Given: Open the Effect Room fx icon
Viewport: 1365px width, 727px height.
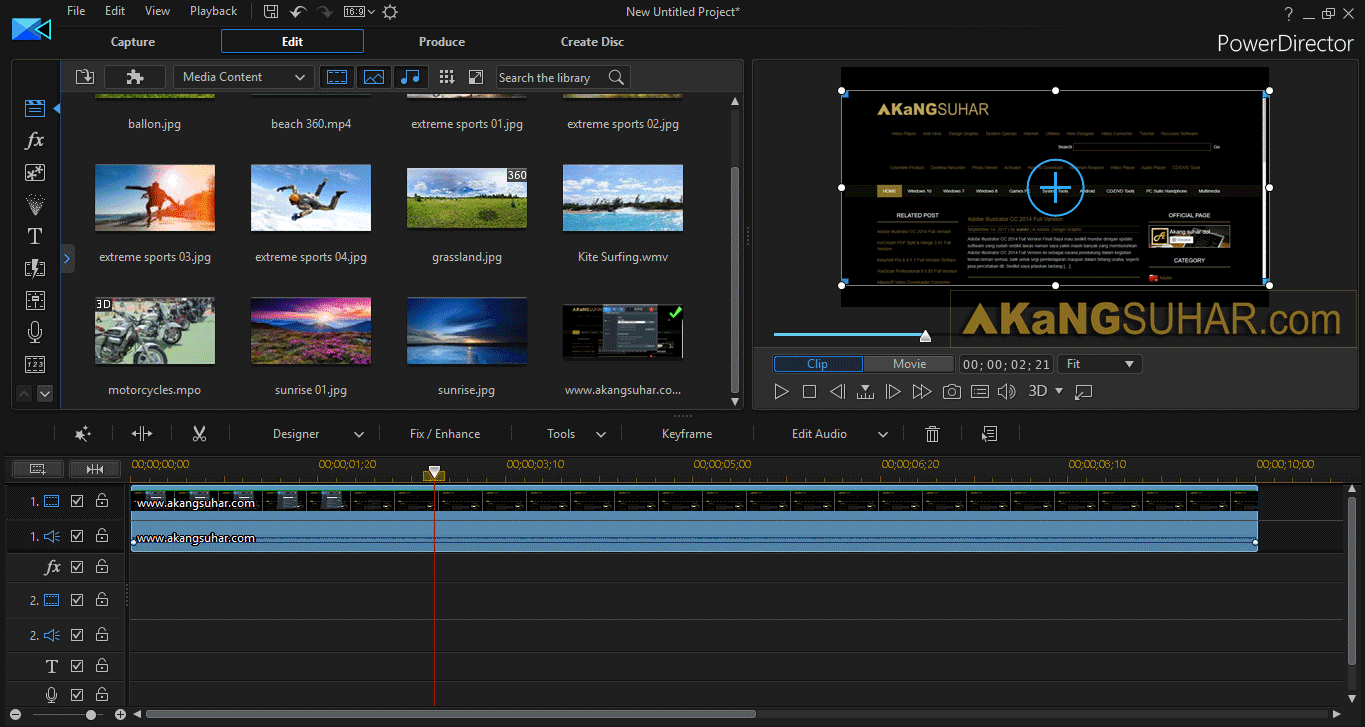Looking at the screenshot, I should click(x=35, y=140).
